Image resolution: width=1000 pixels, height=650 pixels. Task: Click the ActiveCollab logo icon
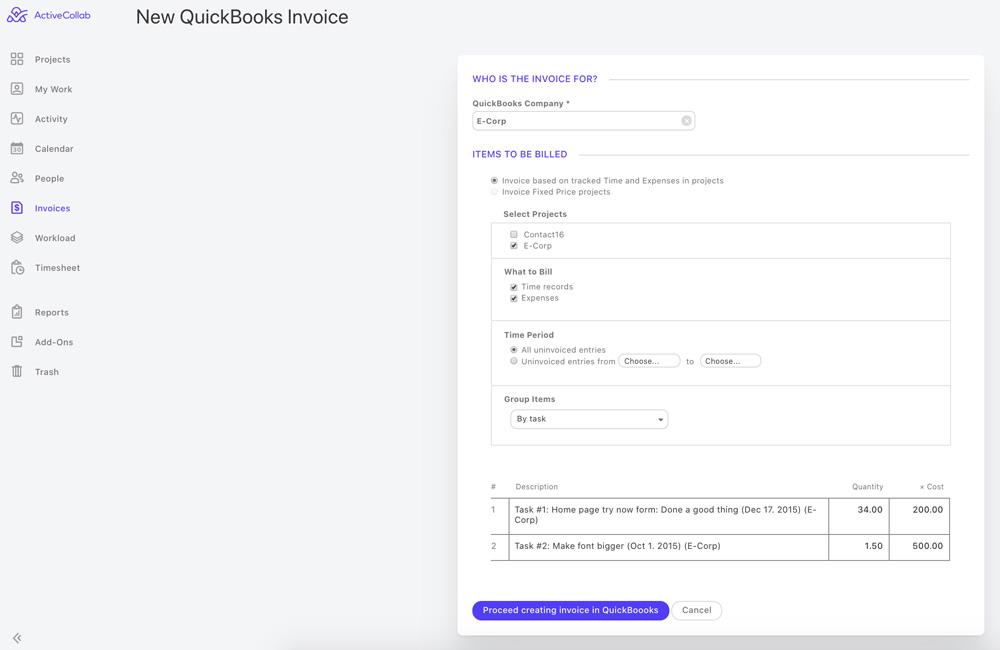tap(17, 15)
